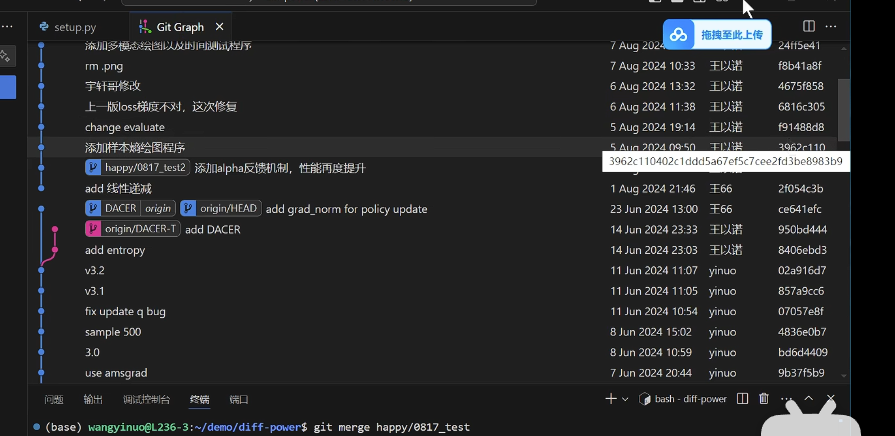Select the 终端 (Terminal) panel tab

199,399
